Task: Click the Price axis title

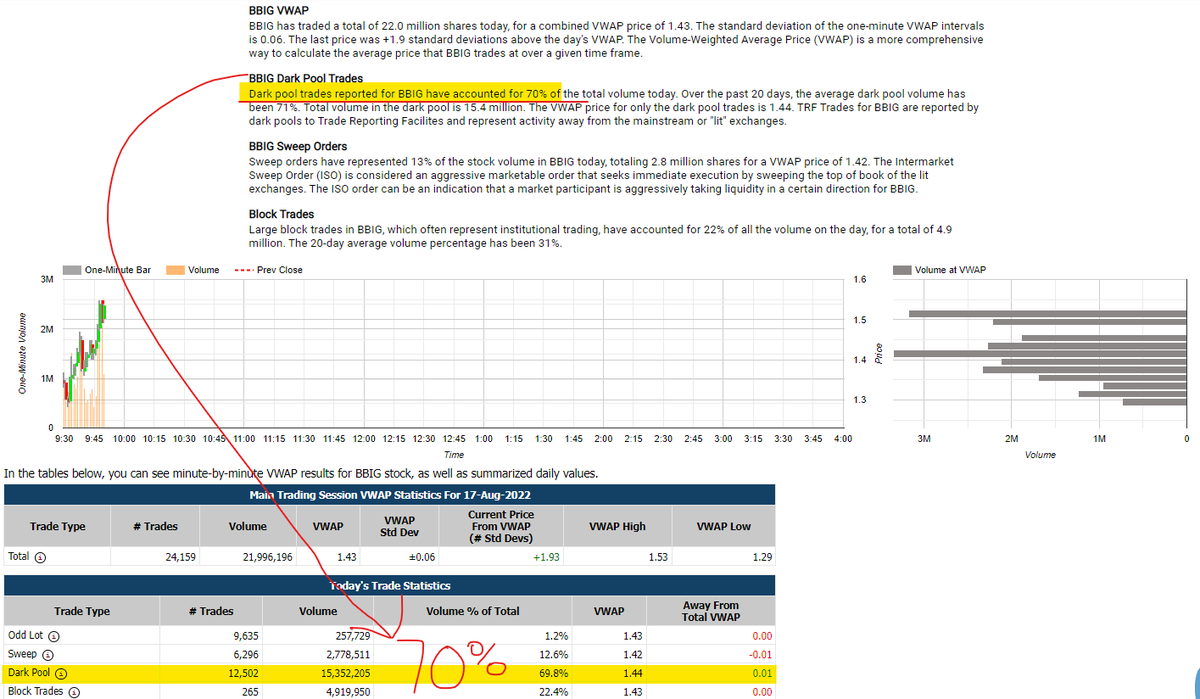Action: tap(878, 353)
